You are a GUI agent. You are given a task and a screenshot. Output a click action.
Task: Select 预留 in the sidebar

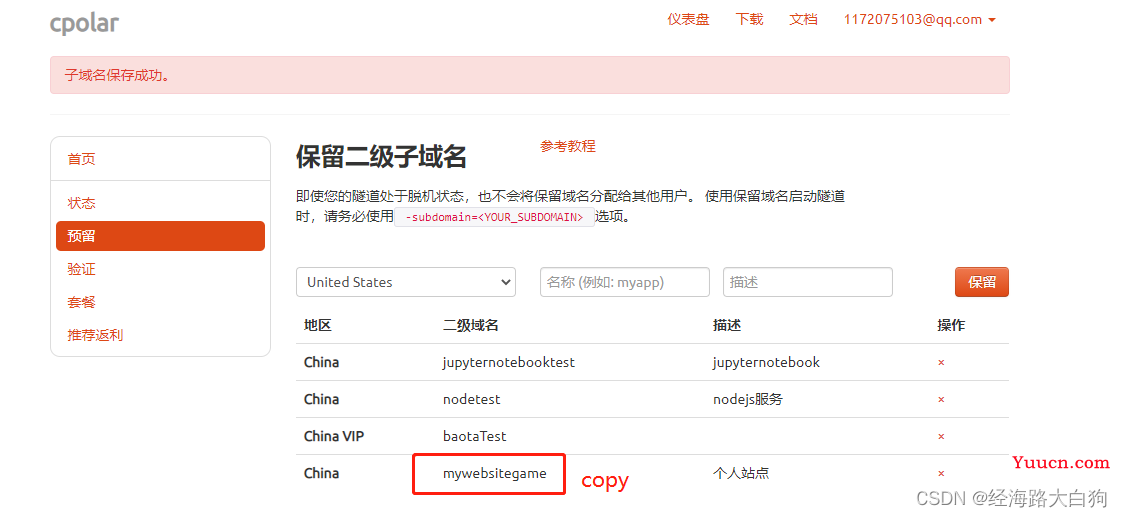(x=160, y=236)
